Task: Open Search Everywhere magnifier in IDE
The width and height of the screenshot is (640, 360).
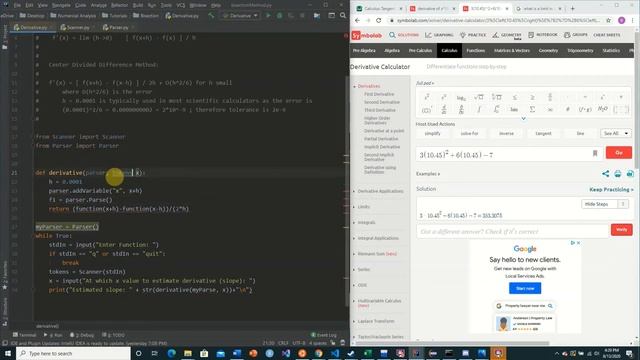Action: click(343, 16)
